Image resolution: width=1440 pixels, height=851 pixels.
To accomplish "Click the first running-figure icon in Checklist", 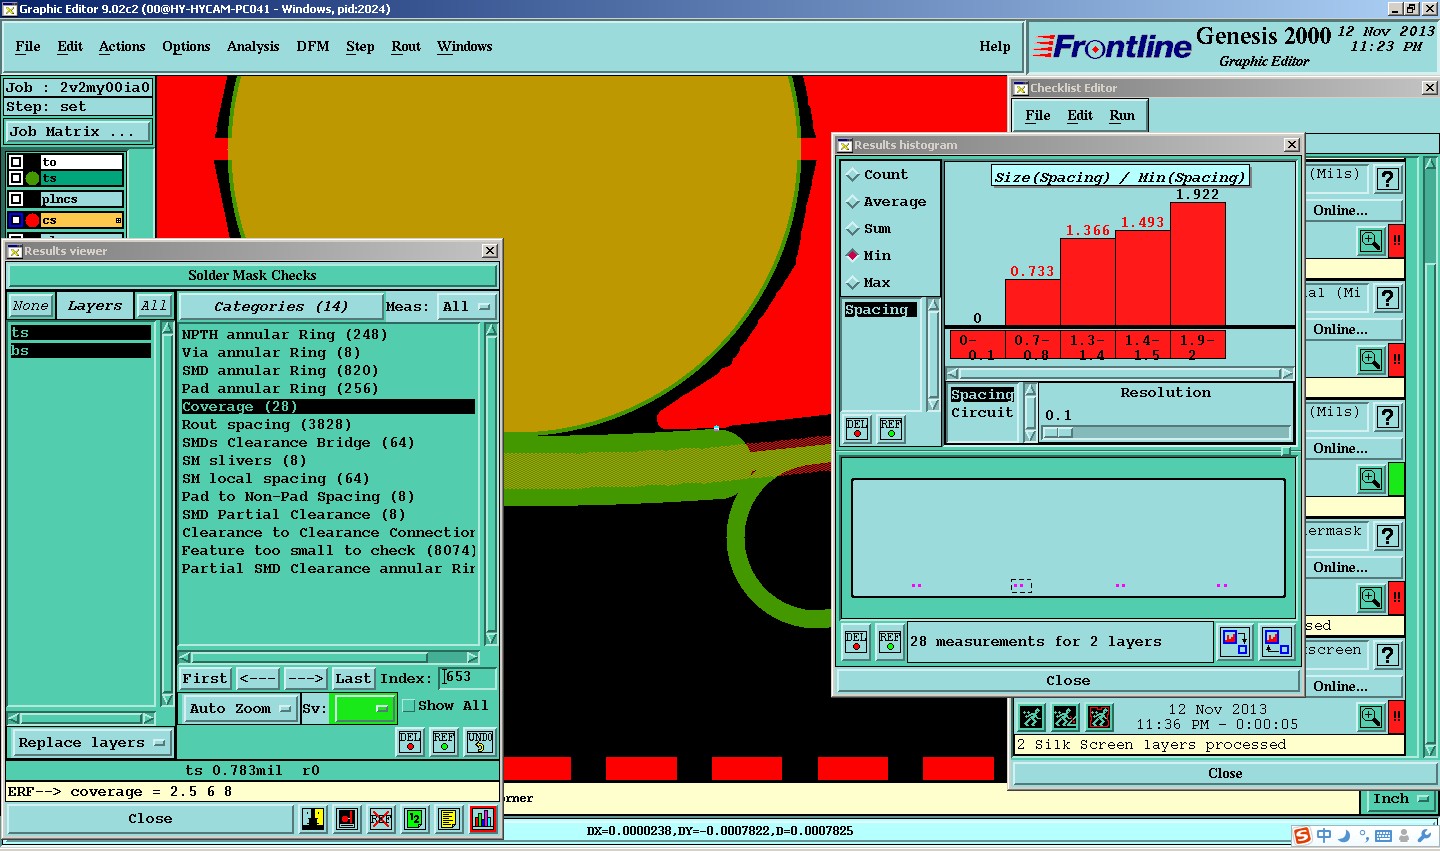I will tap(1032, 717).
